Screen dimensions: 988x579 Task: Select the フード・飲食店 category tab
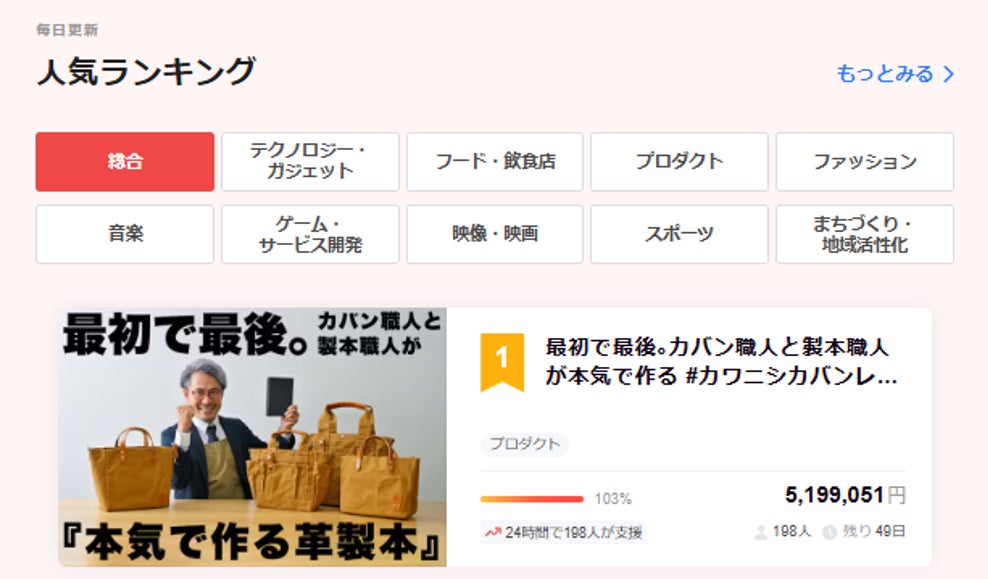coord(495,162)
